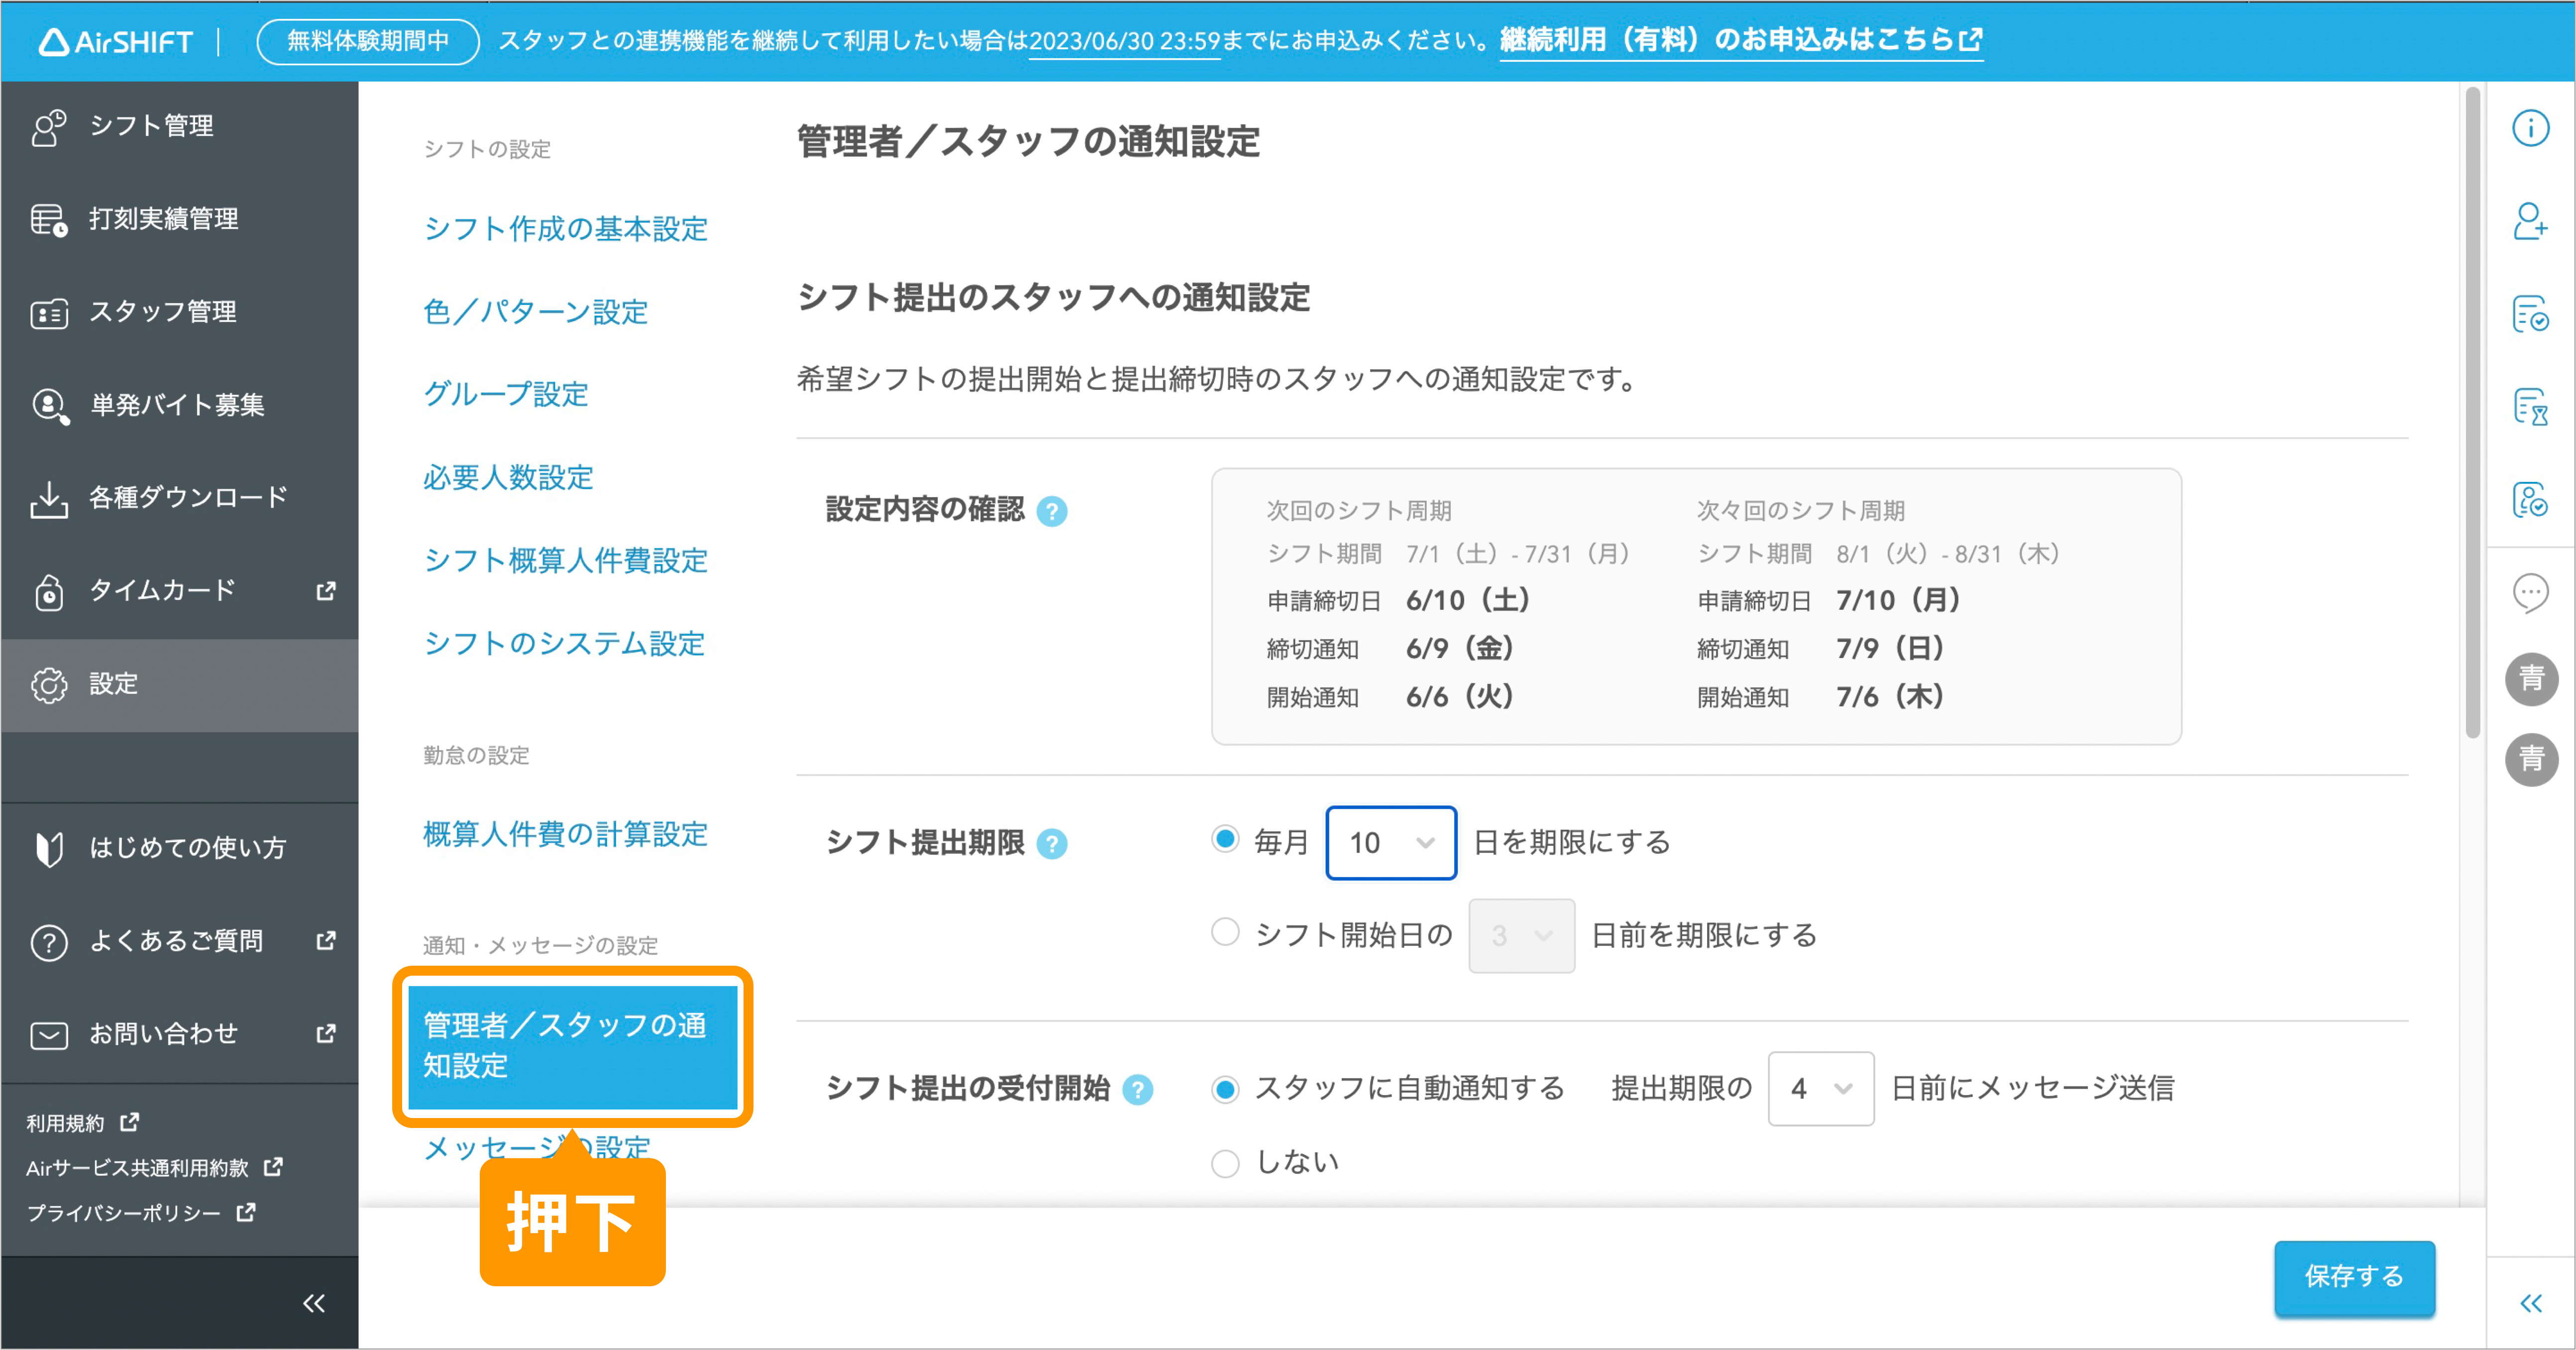Click the staff approval icon in right panel
The height and width of the screenshot is (1350, 2576).
tap(2530, 500)
